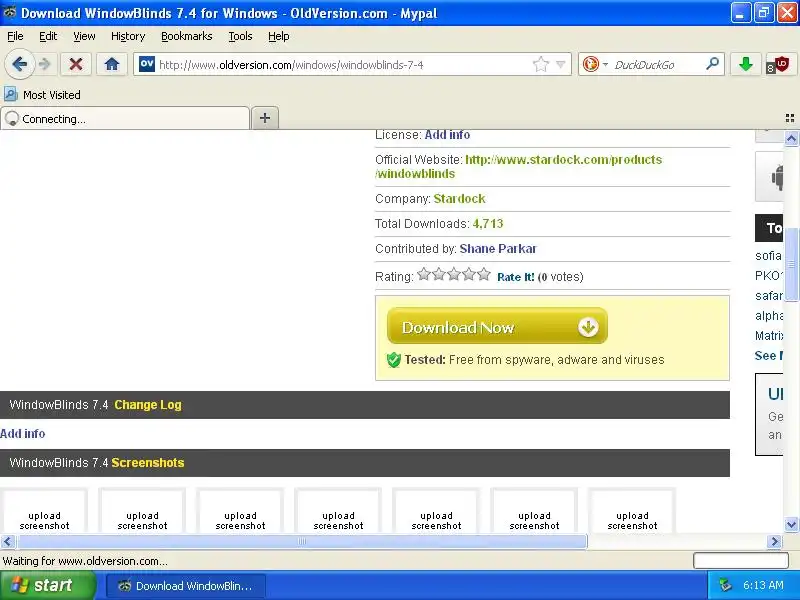This screenshot has height=600, width=800.
Task: Open the Windows start button
Action: point(47,585)
